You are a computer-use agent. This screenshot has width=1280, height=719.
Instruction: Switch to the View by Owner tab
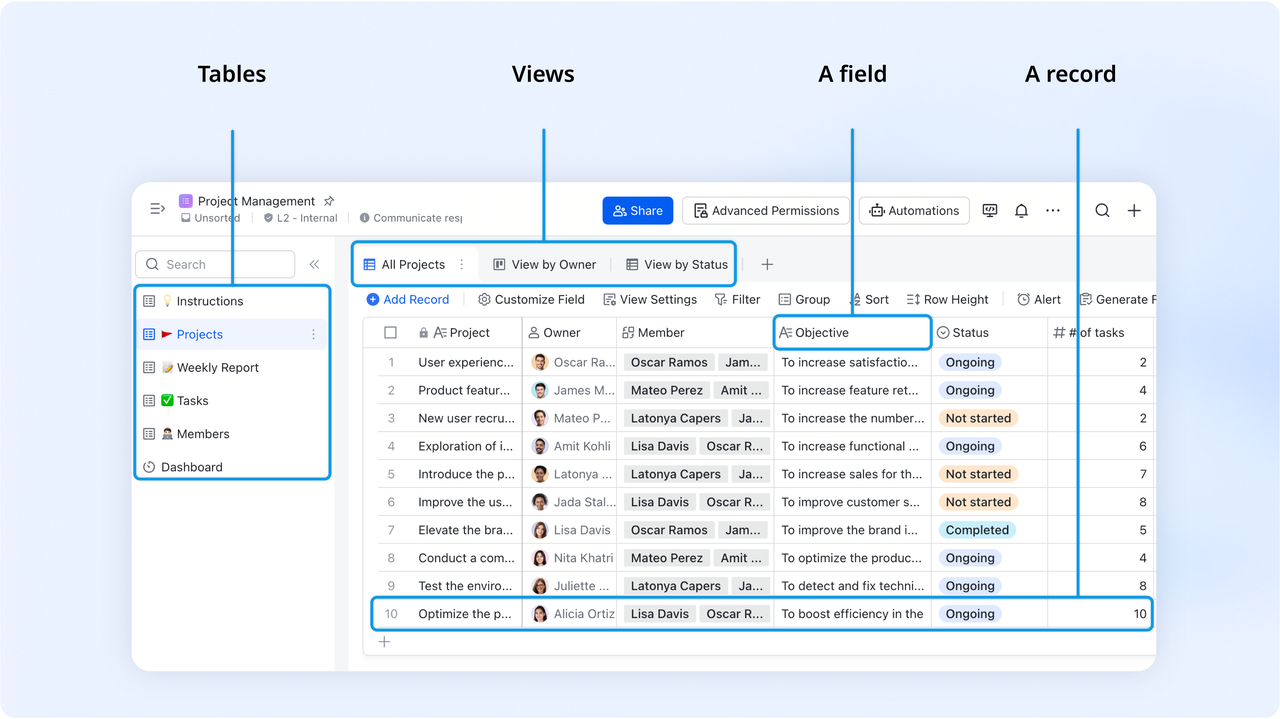(x=545, y=264)
